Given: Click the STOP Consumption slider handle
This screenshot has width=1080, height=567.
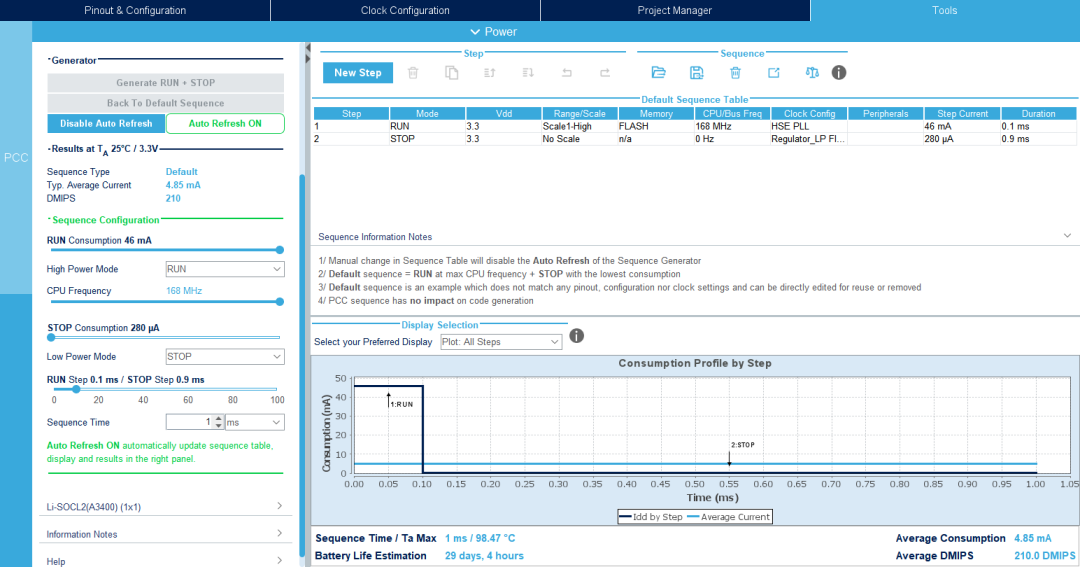Looking at the screenshot, I should (51, 338).
